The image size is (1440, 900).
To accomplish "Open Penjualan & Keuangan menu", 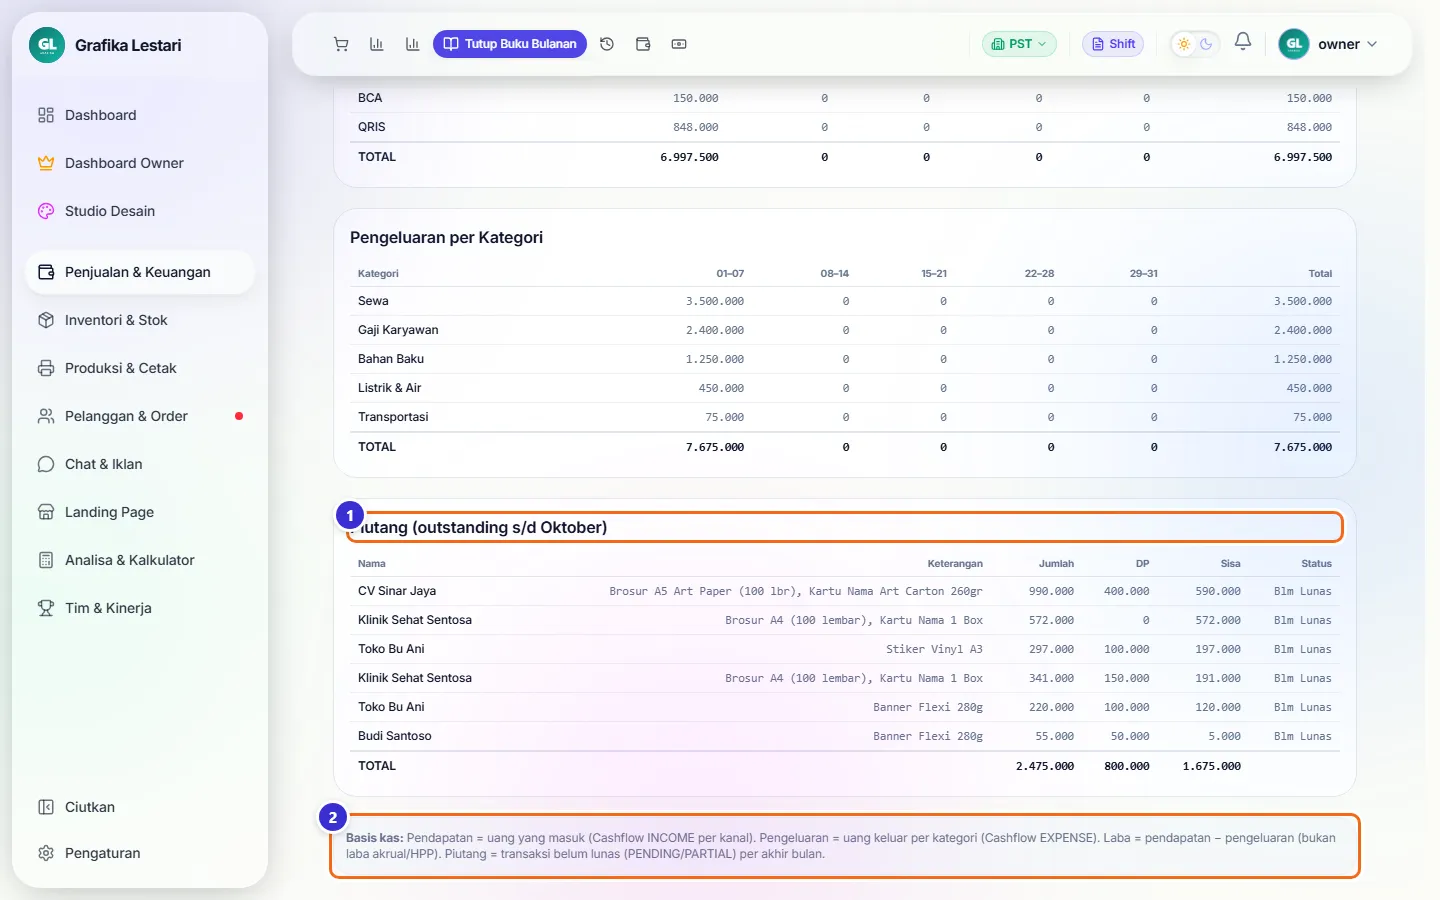I will click(x=140, y=272).
